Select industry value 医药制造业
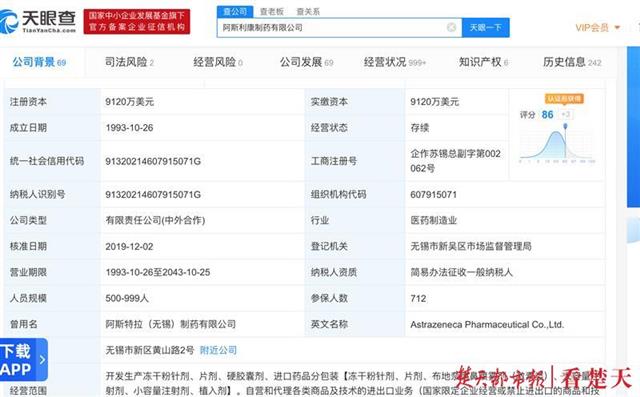This screenshot has width=640, height=397. pos(433,220)
